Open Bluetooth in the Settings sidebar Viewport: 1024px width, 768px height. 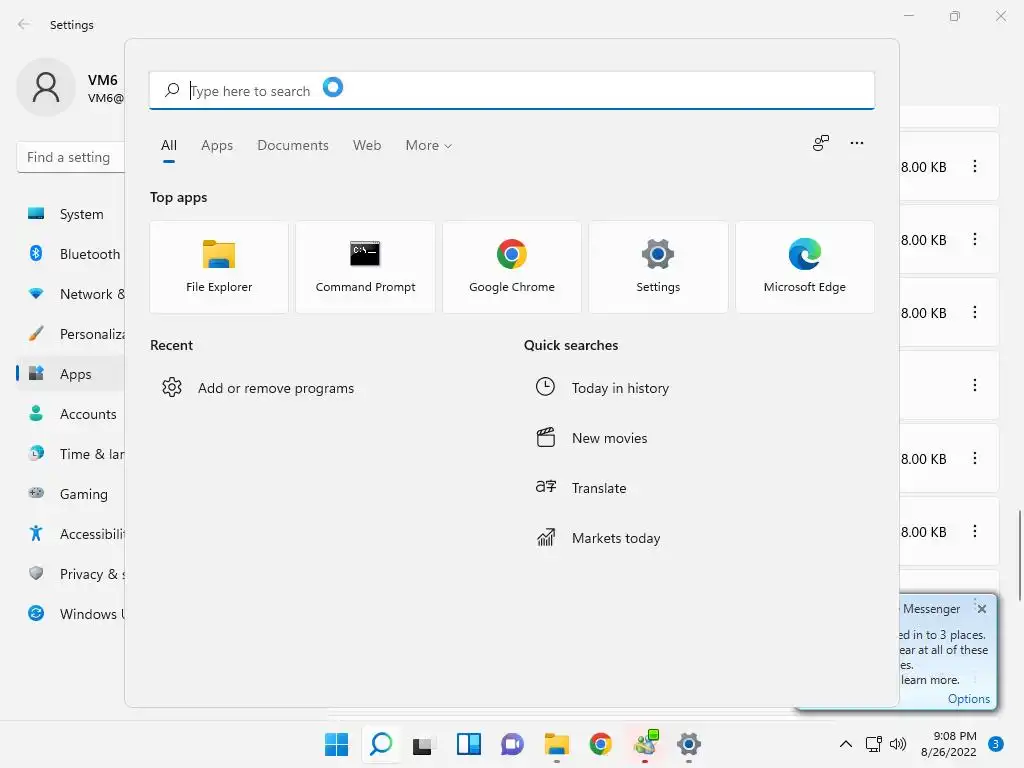pyautogui.click(x=71, y=254)
